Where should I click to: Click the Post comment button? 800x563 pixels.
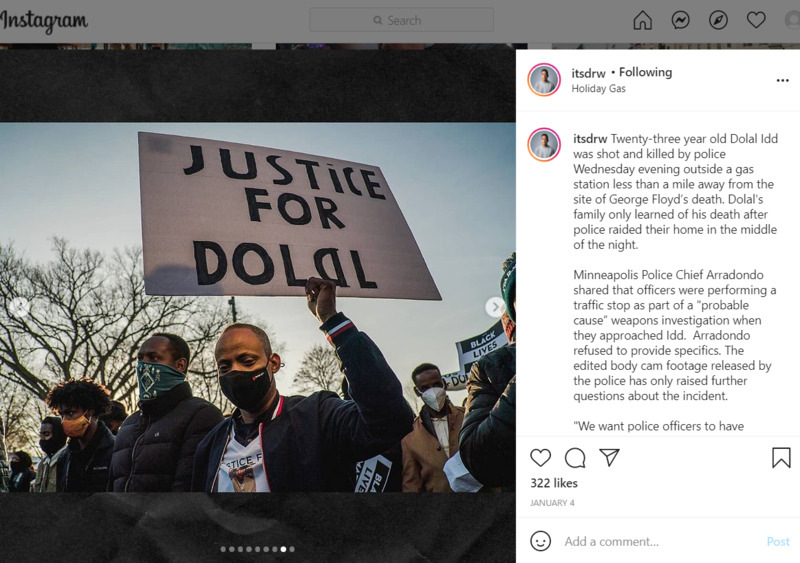(x=778, y=542)
